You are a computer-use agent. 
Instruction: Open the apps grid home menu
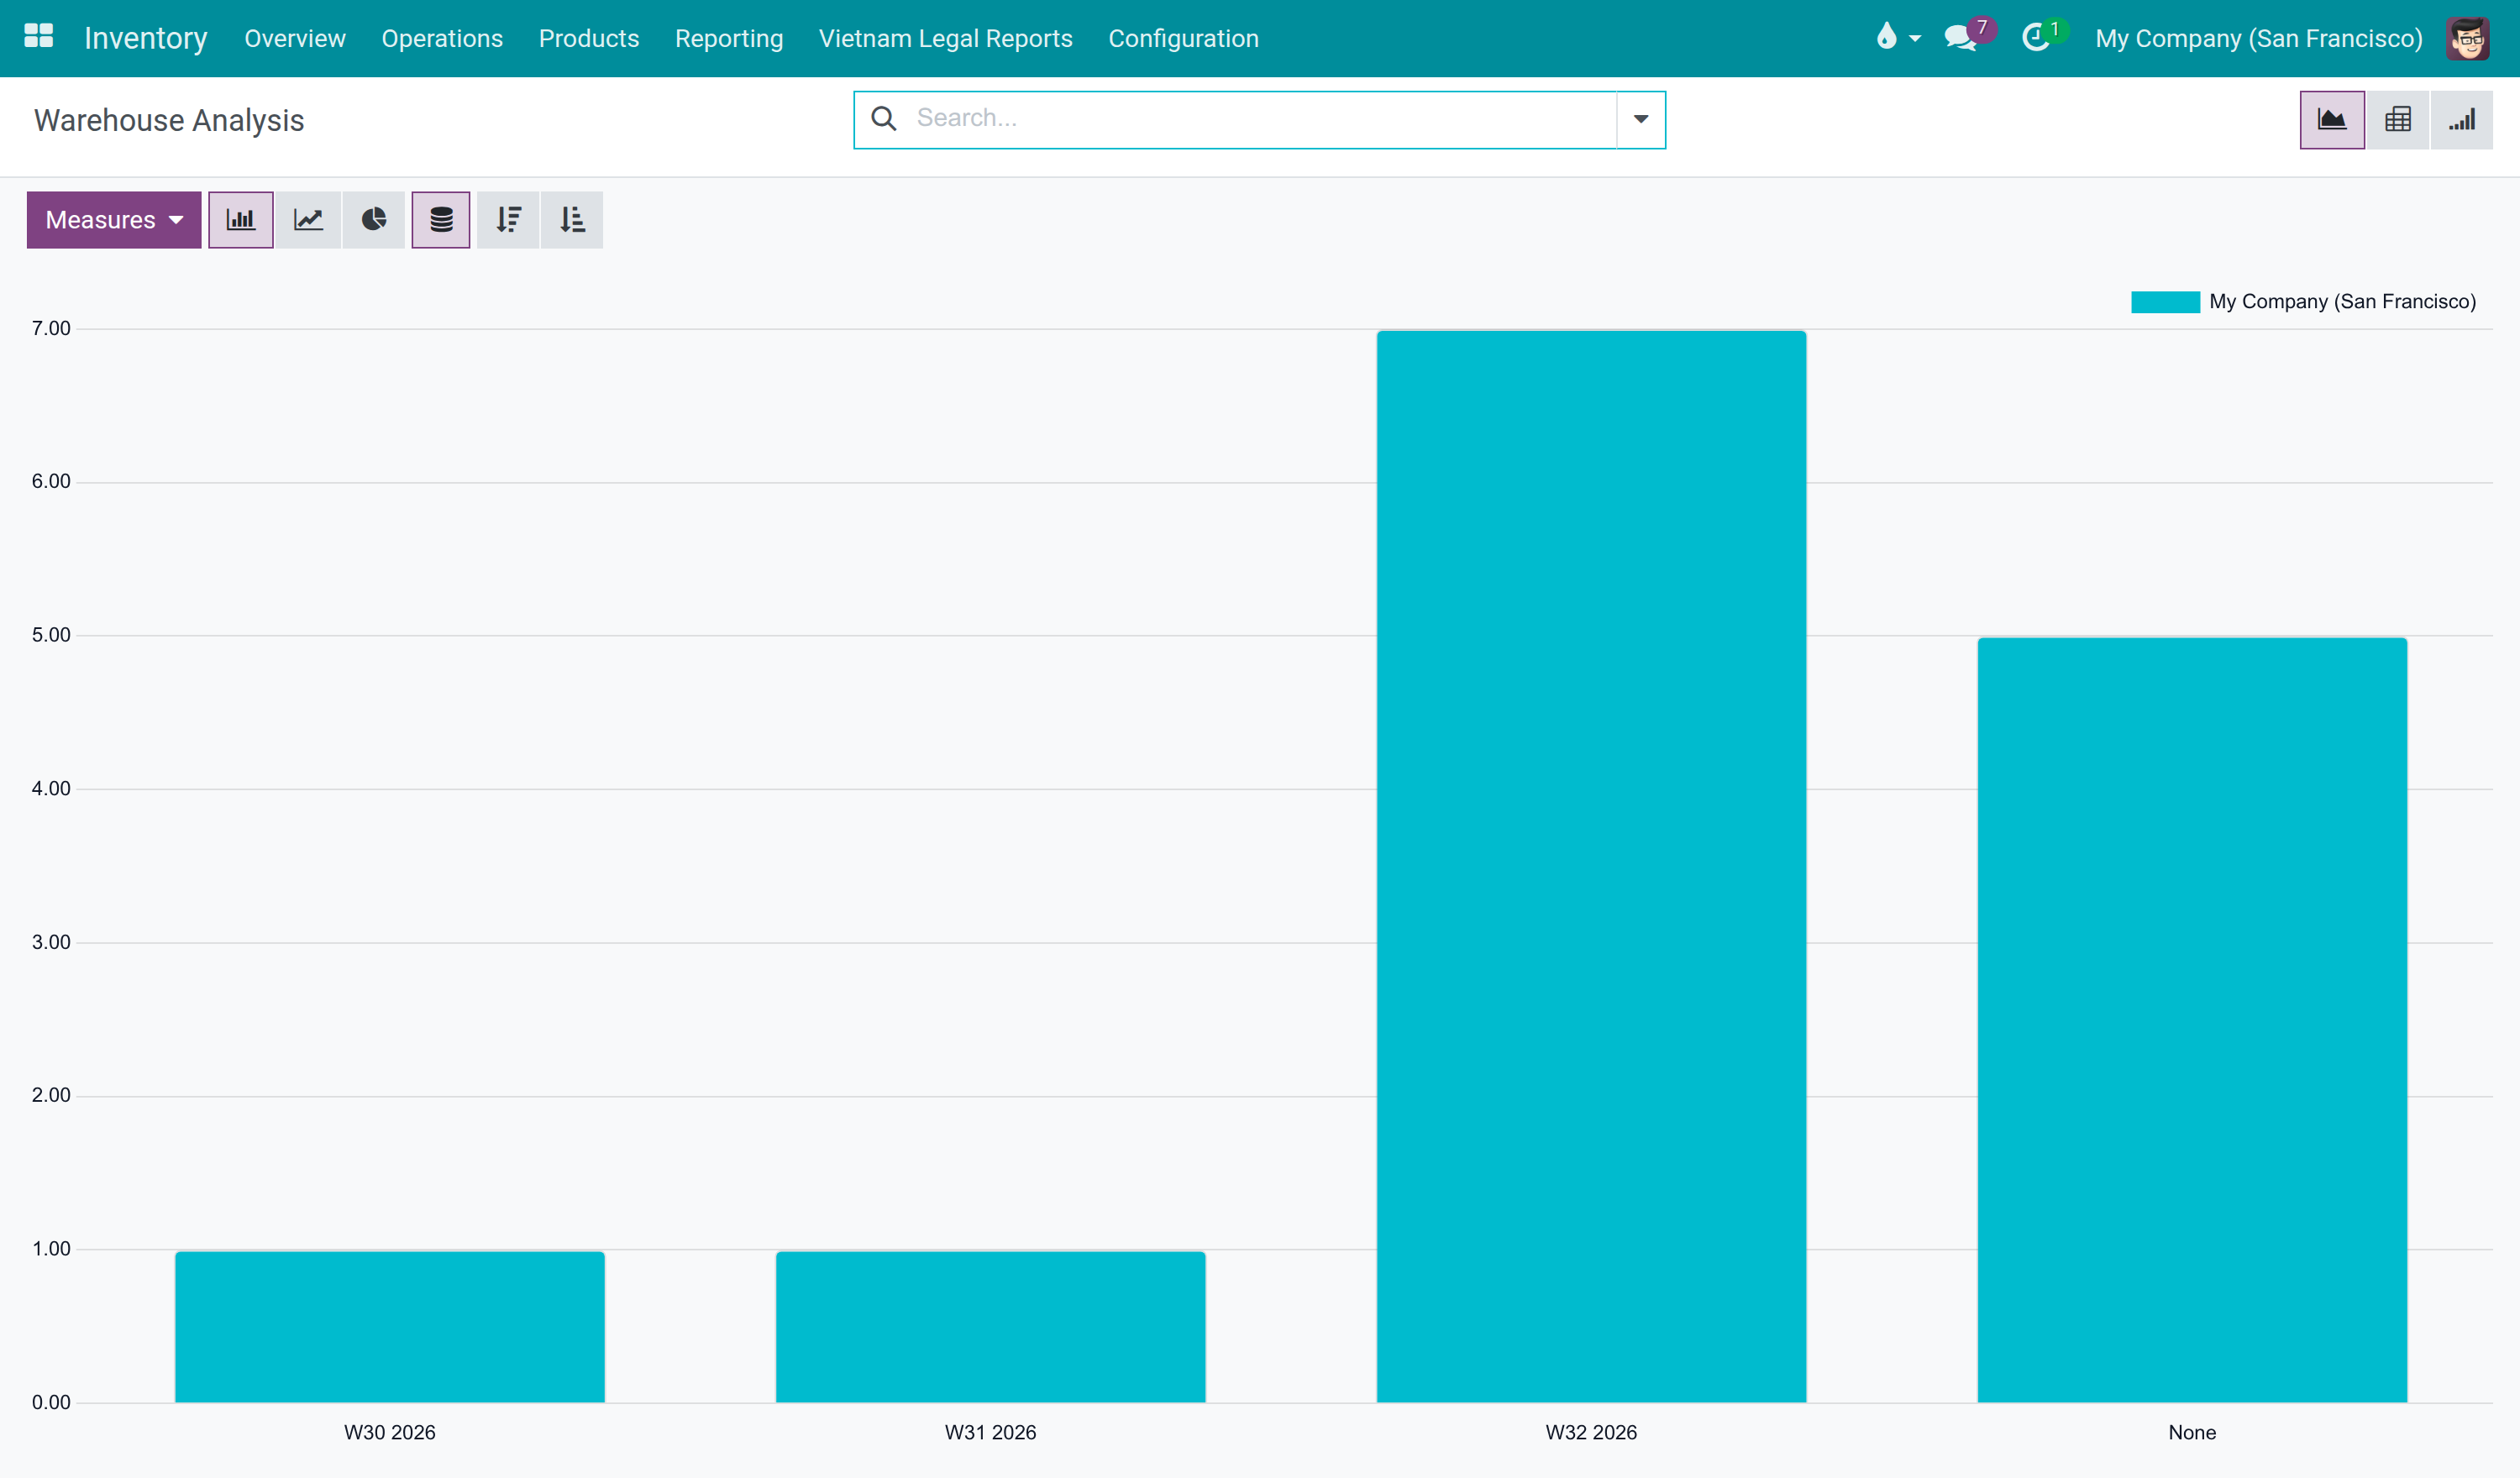(38, 37)
